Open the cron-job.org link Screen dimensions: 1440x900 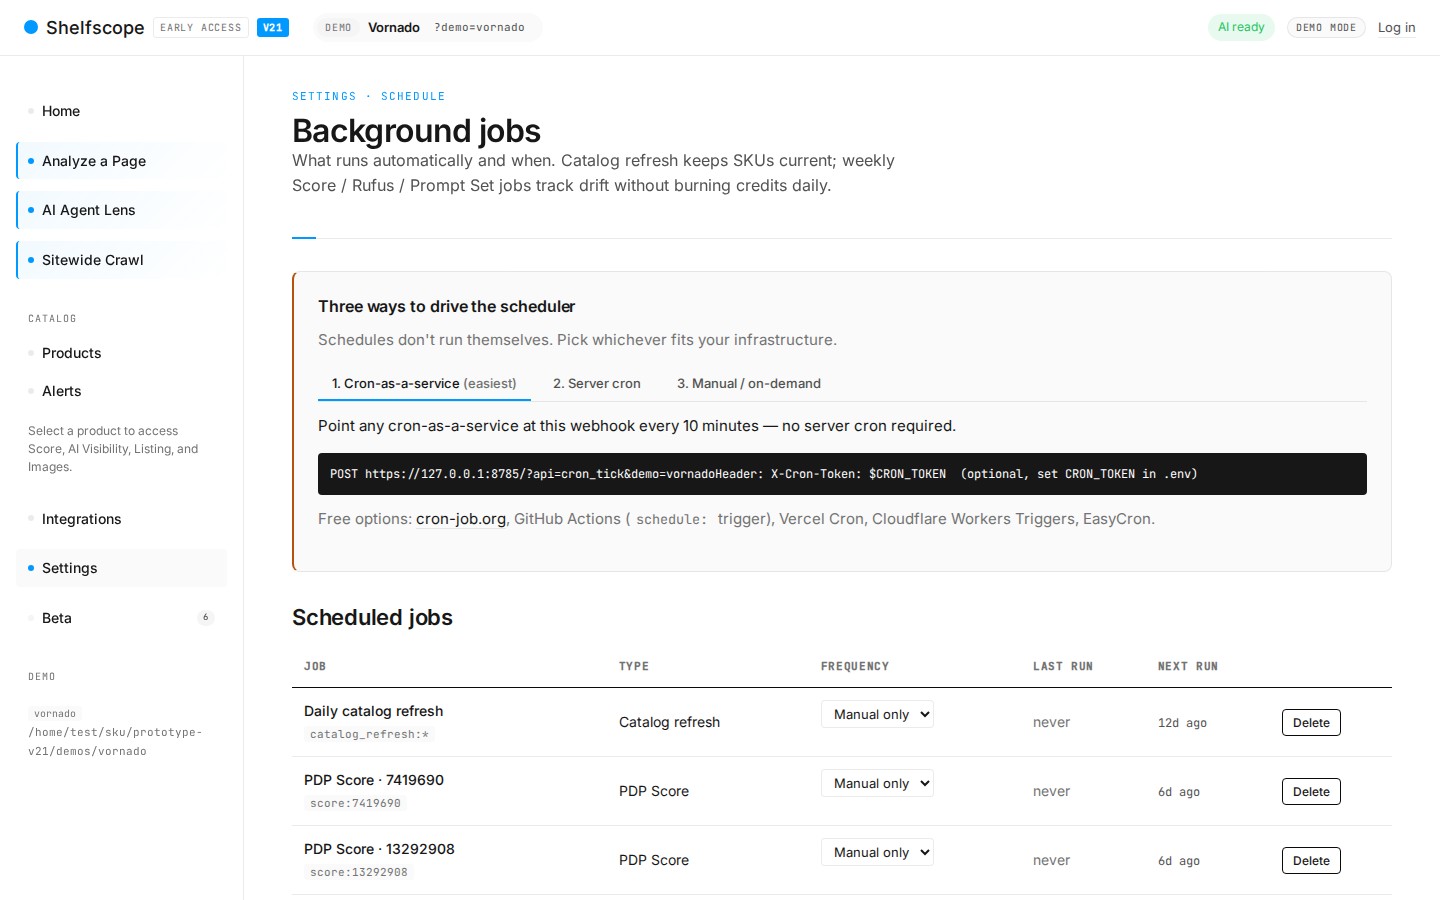[461, 519]
